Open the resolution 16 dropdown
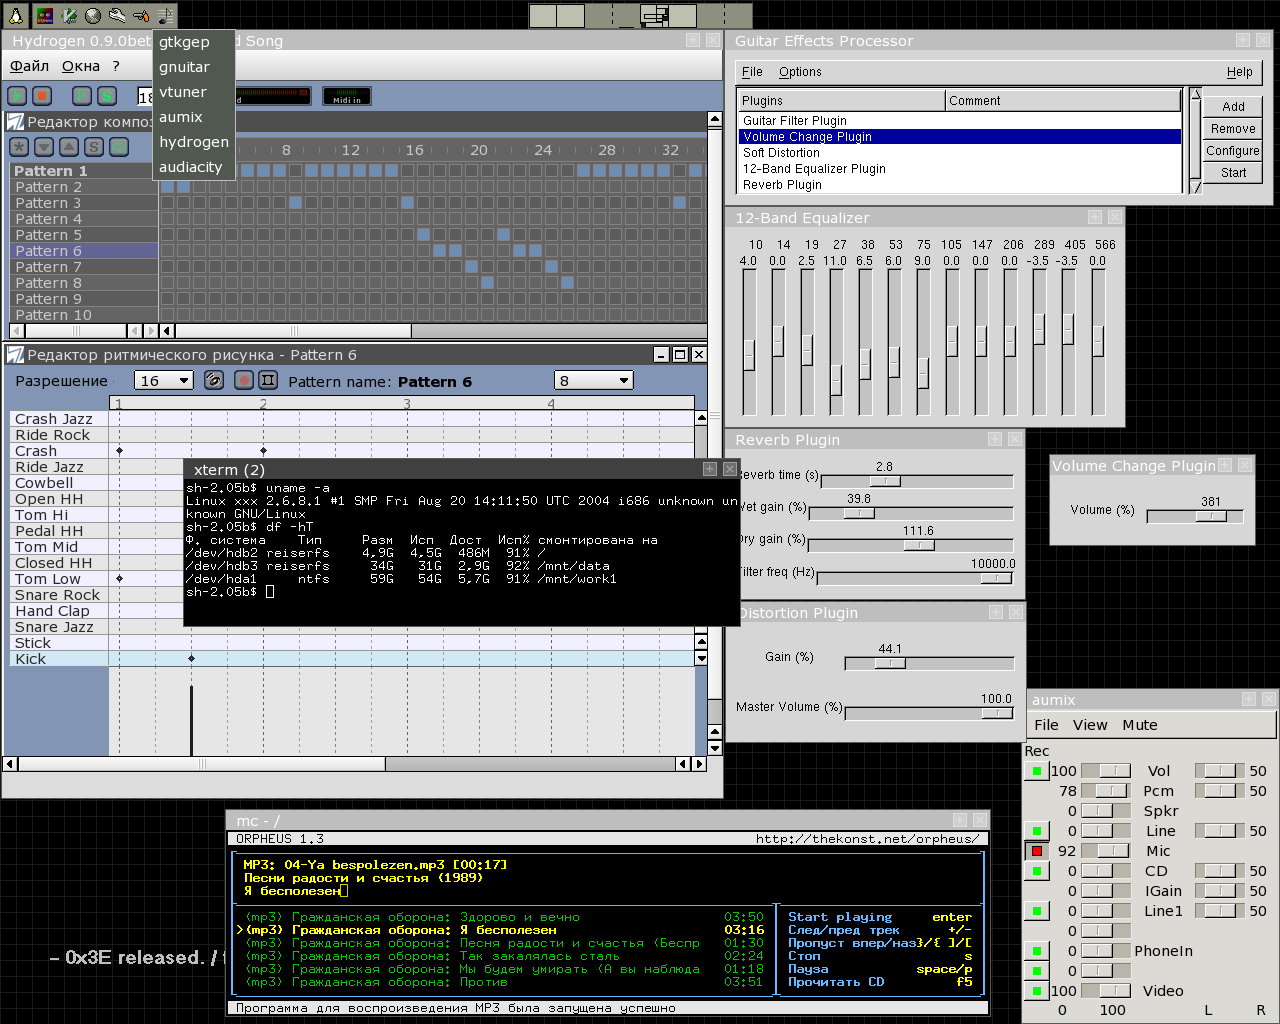 (x=163, y=380)
